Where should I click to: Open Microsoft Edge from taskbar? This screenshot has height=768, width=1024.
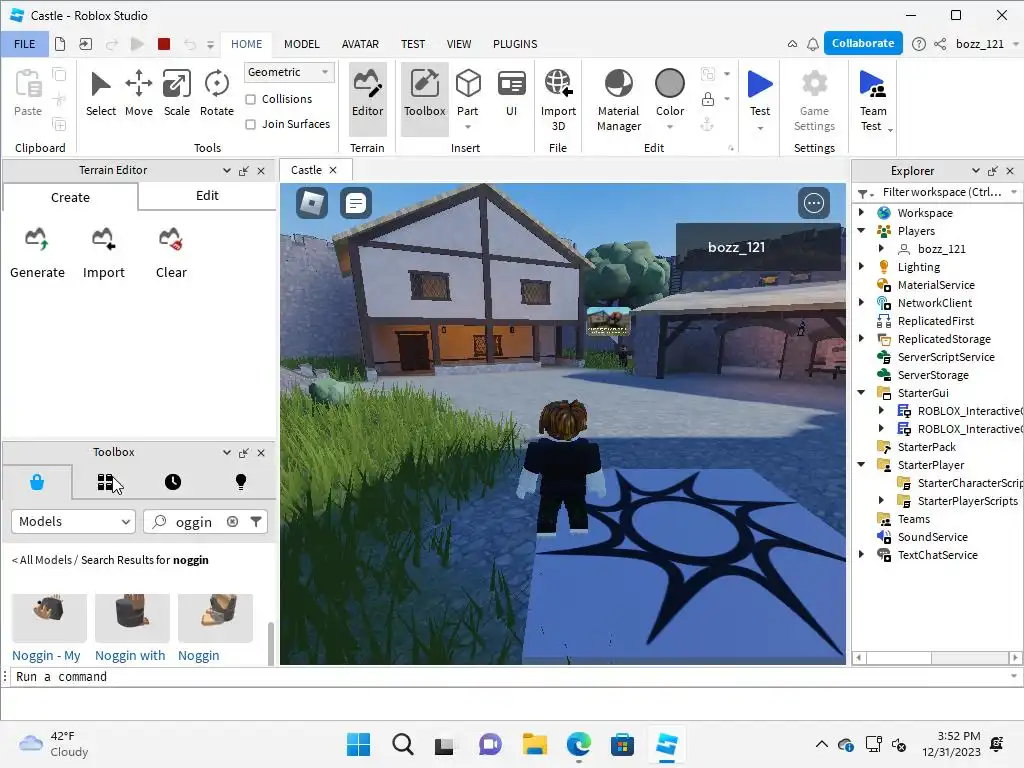point(579,744)
